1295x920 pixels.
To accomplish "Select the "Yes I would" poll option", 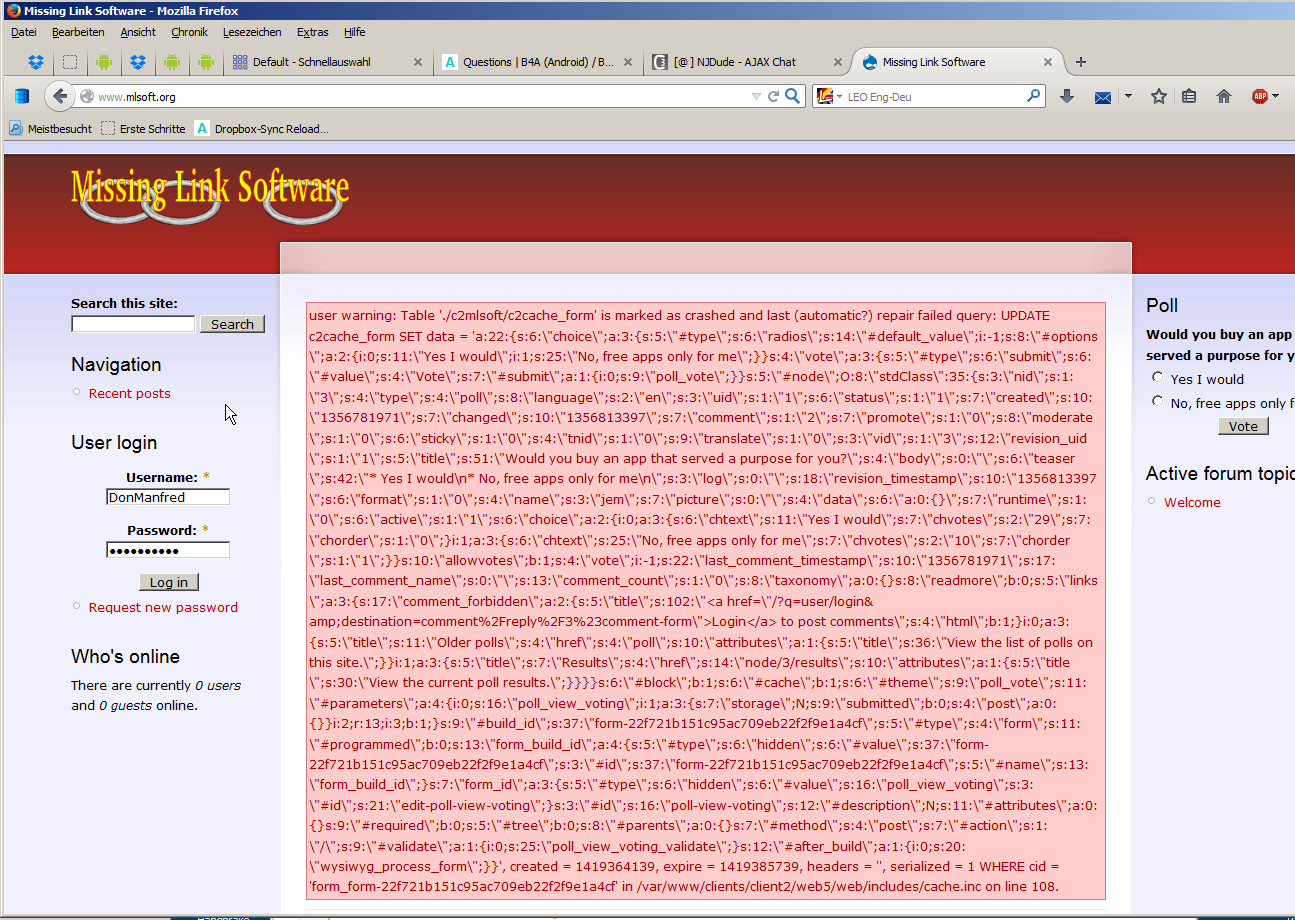I will (x=1158, y=378).
